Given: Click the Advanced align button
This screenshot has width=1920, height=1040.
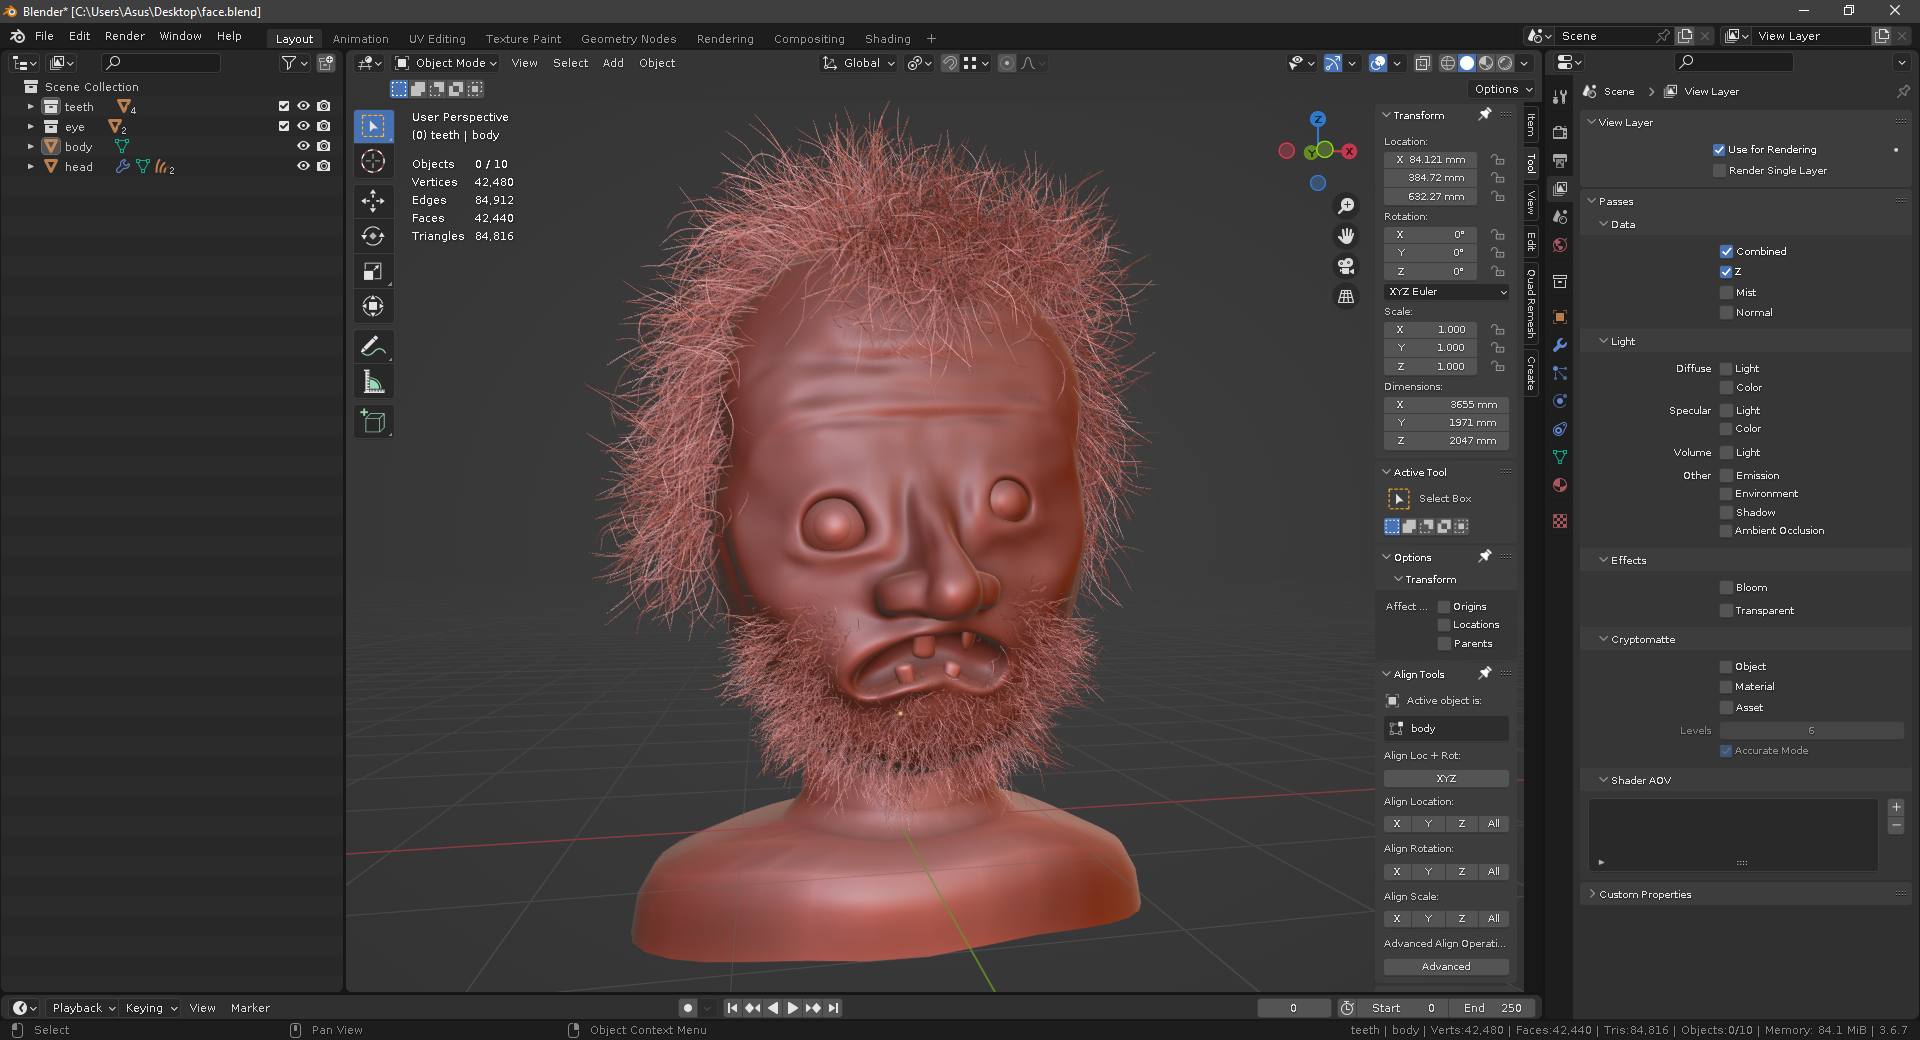Looking at the screenshot, I should click(x=1446, y=967).
